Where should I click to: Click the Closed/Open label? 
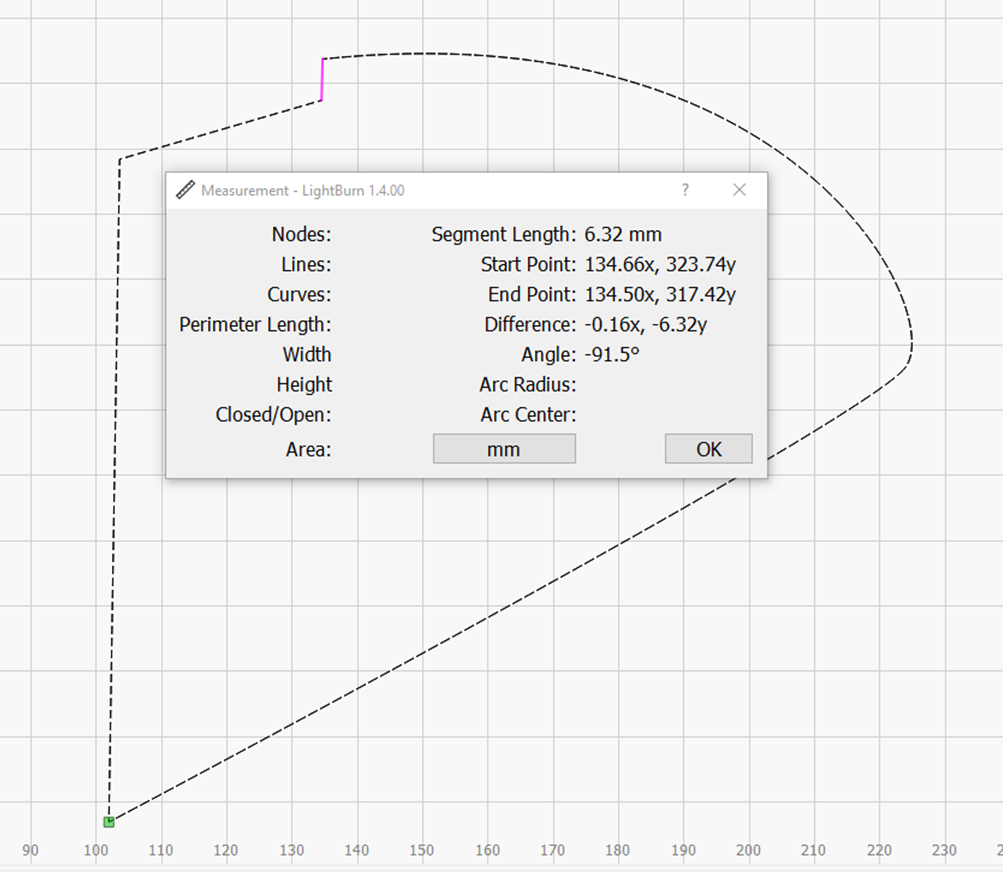tap(273, 415)
